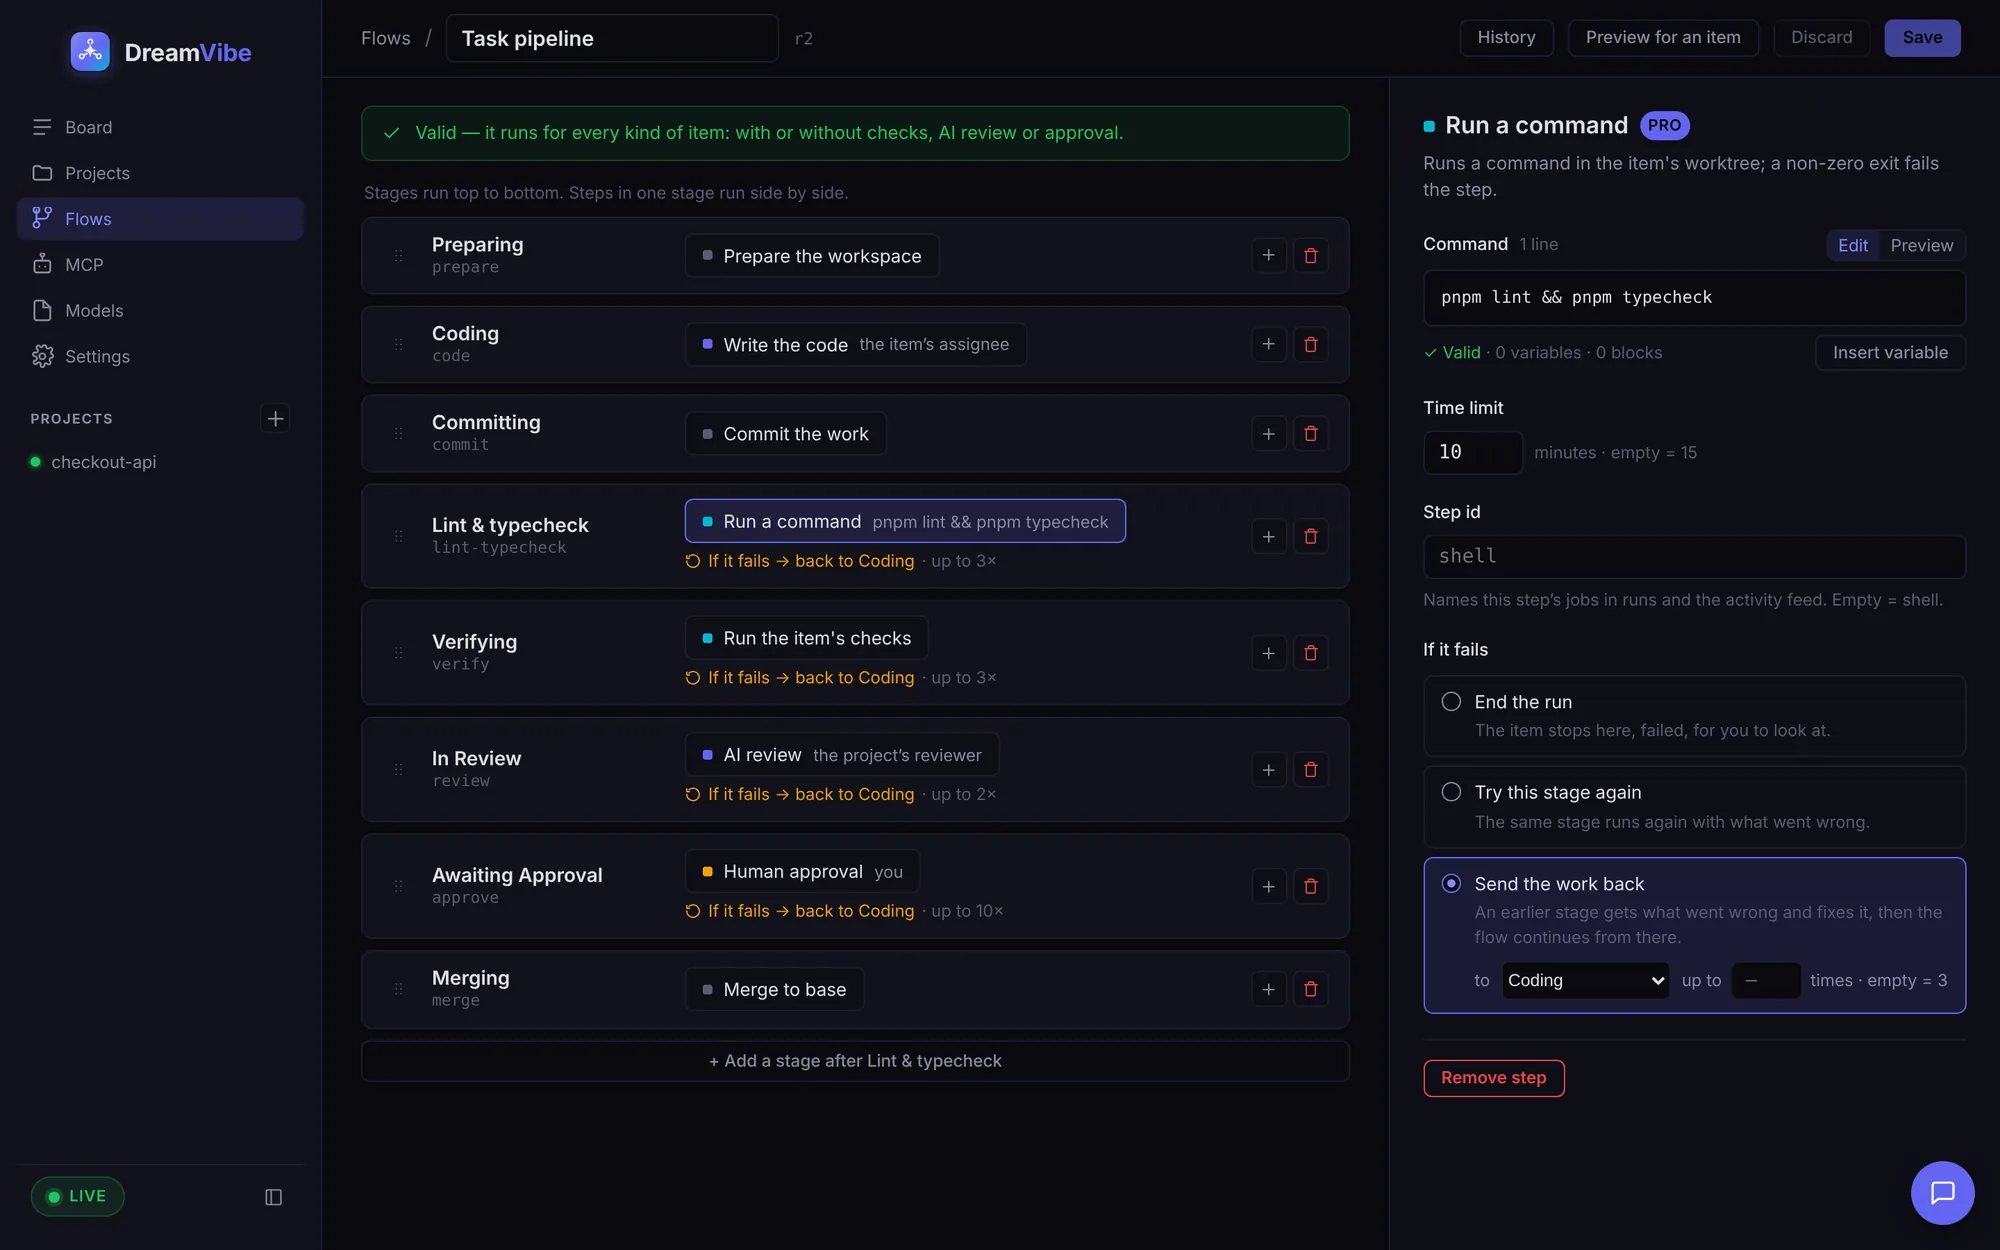Image resolution: width=2000 pixels, height=1250 pixels.
Task: Add a step to Lint & typecheck stage
Action: pos(1268,536)
